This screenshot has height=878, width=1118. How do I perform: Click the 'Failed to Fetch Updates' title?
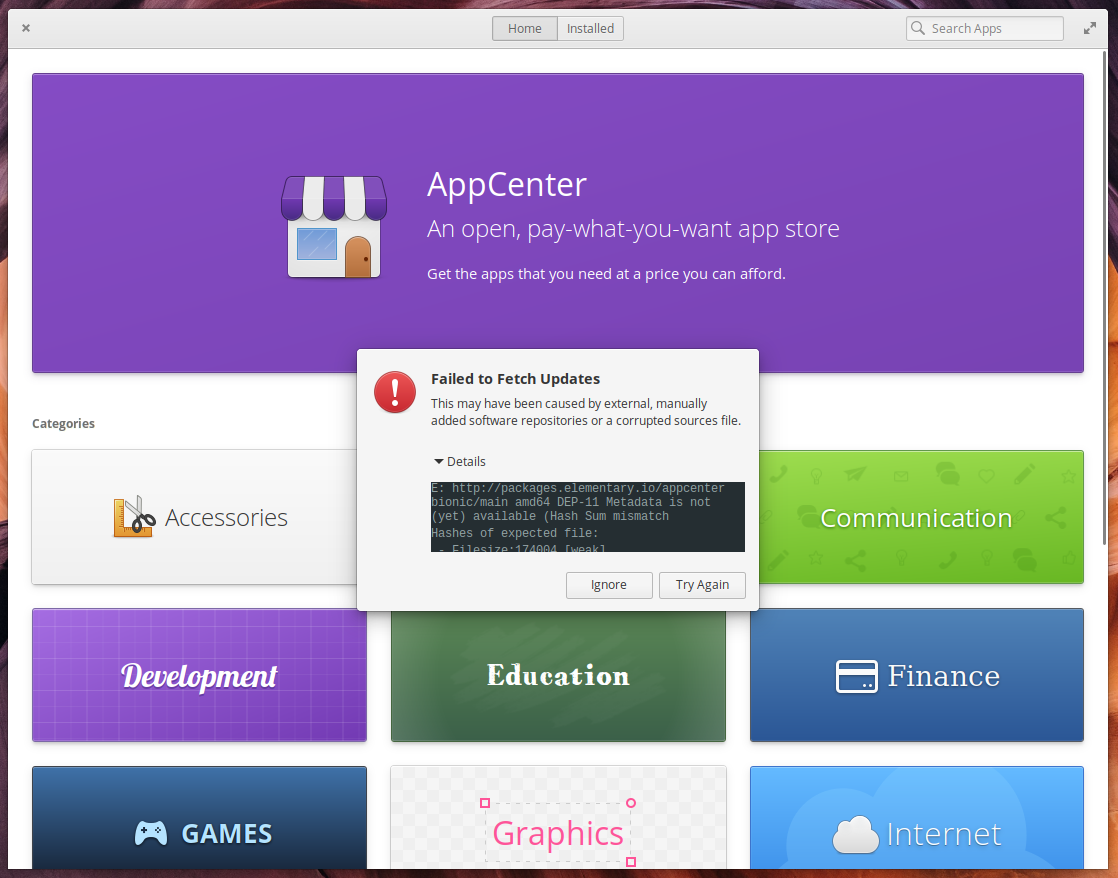(516, 379)
